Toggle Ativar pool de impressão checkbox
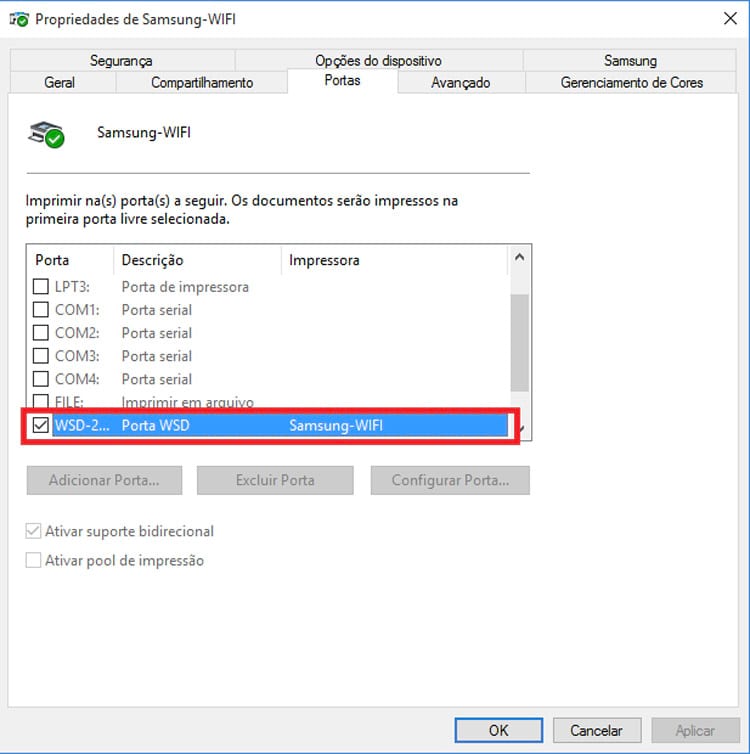The image size is (750, 754). point(34,561)
